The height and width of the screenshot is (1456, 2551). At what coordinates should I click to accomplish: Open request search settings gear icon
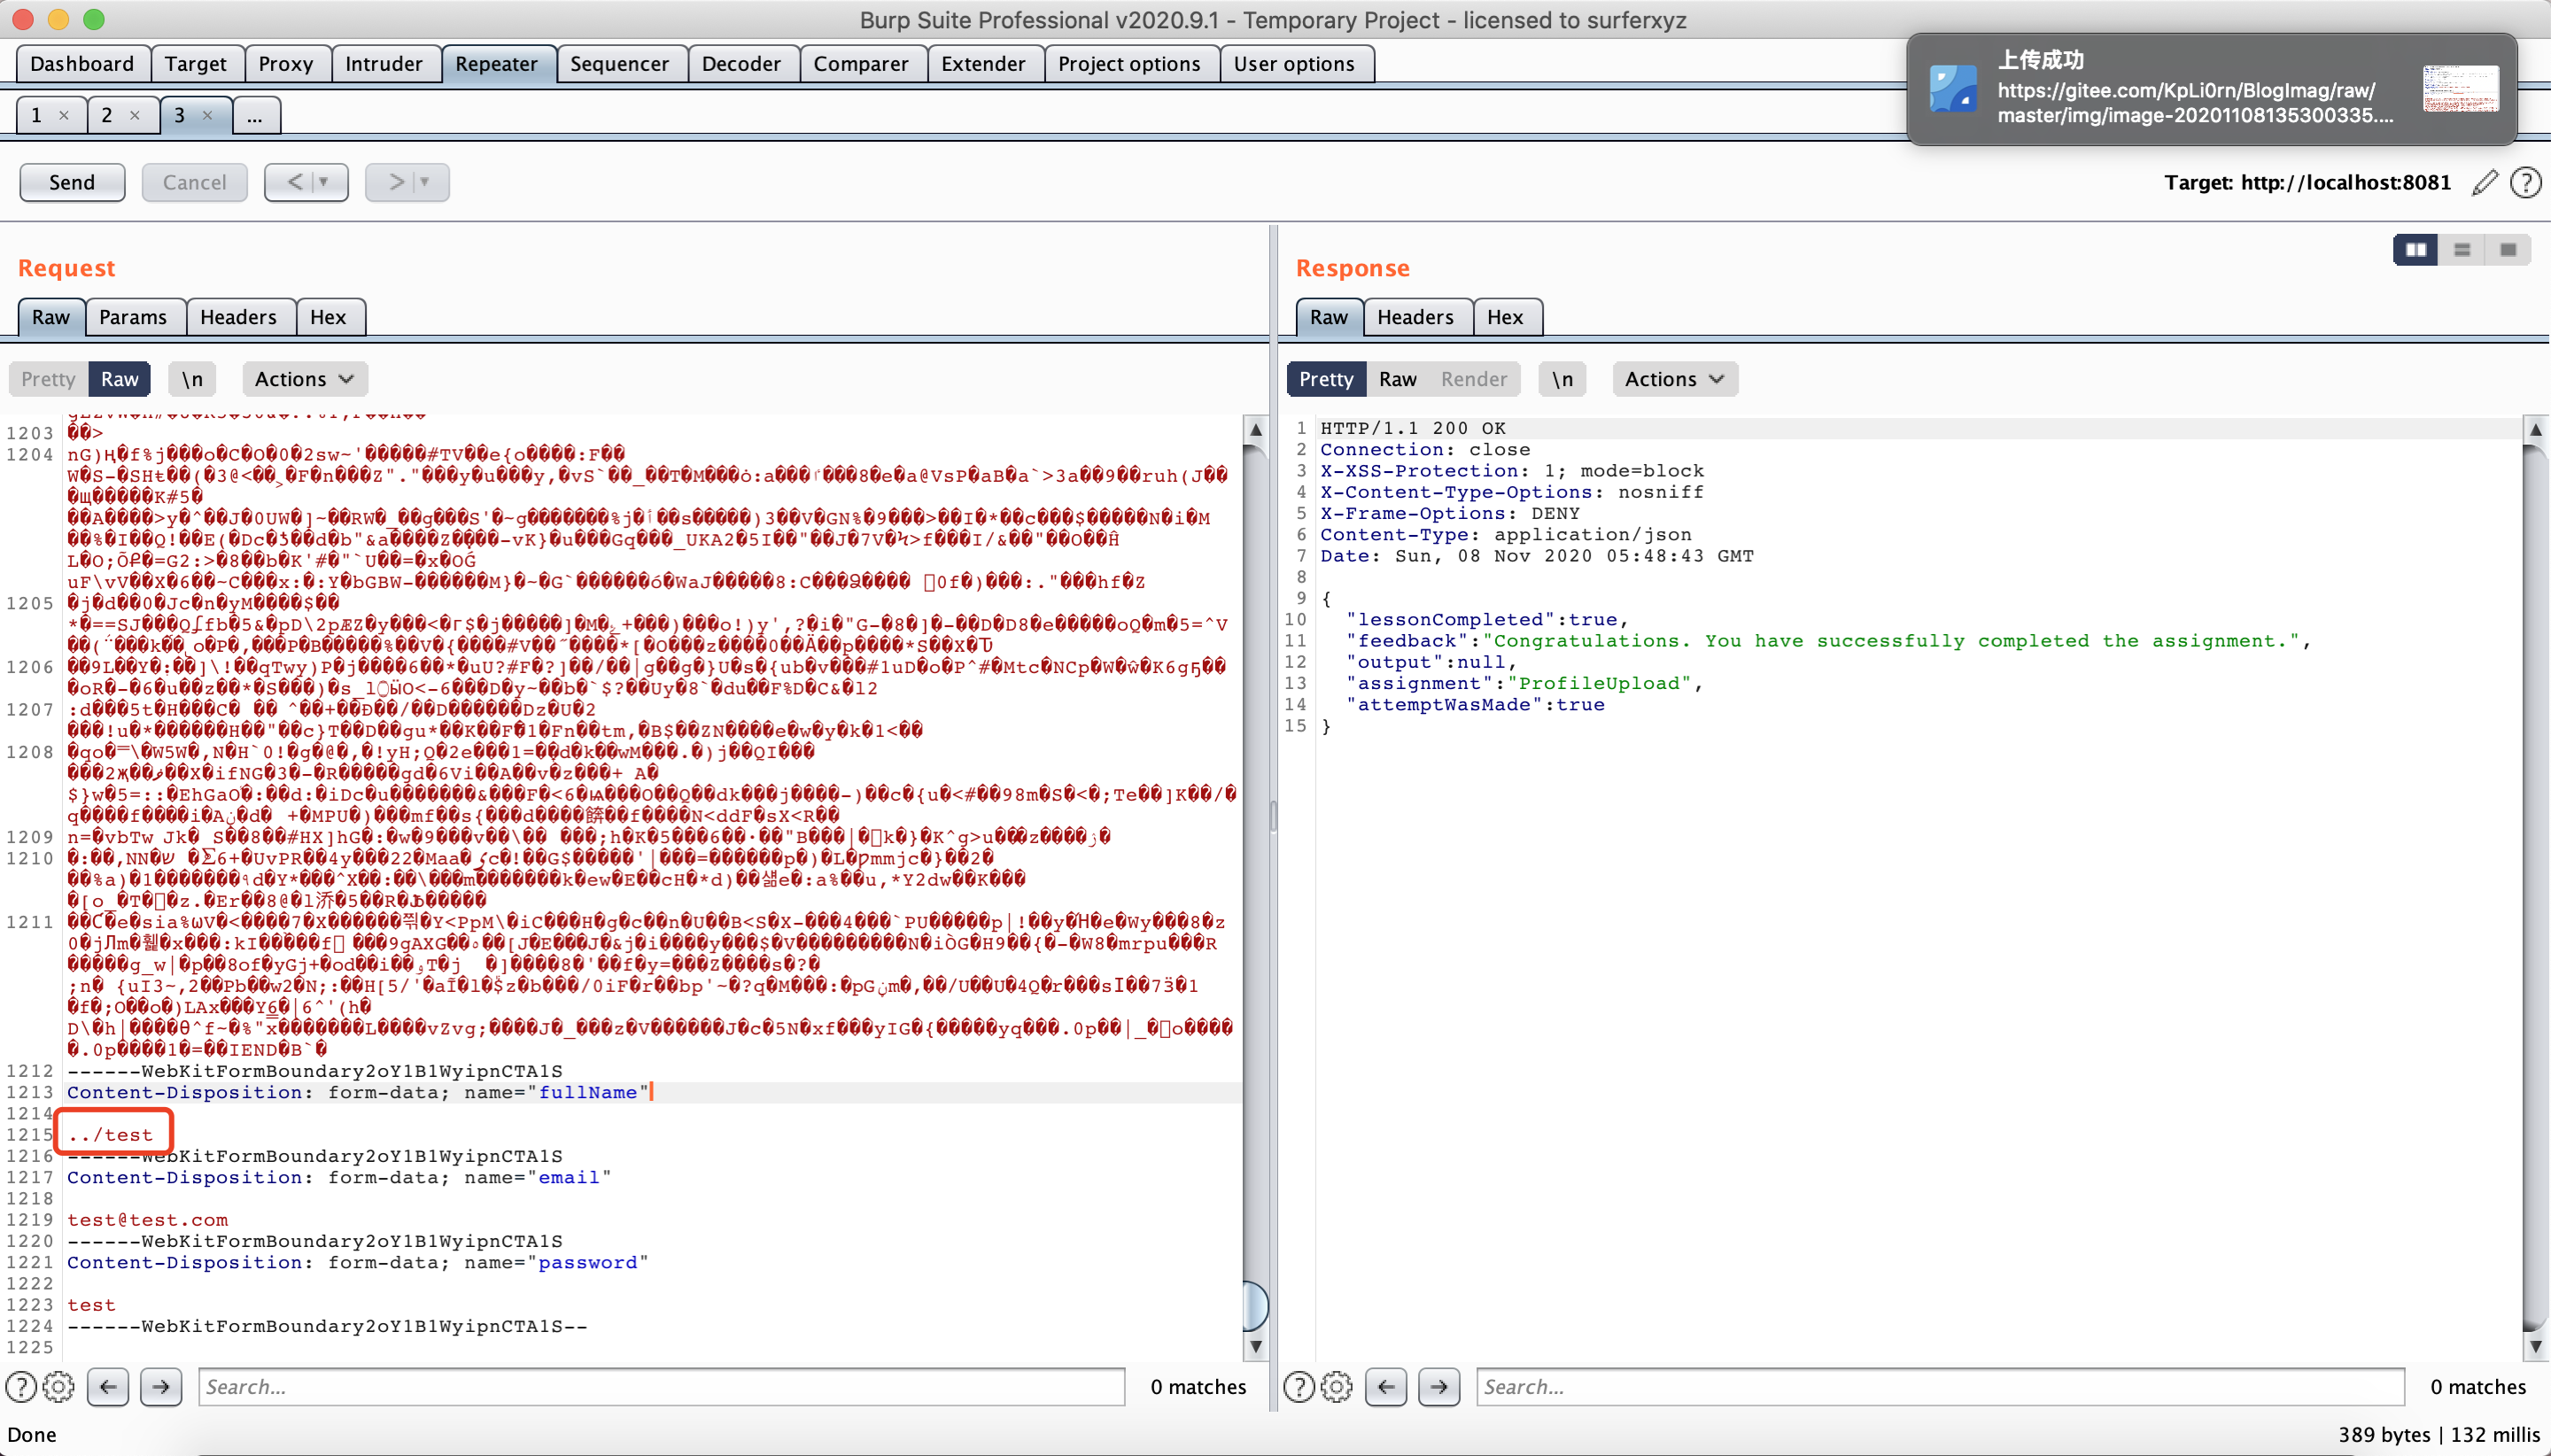(58, 1386)
